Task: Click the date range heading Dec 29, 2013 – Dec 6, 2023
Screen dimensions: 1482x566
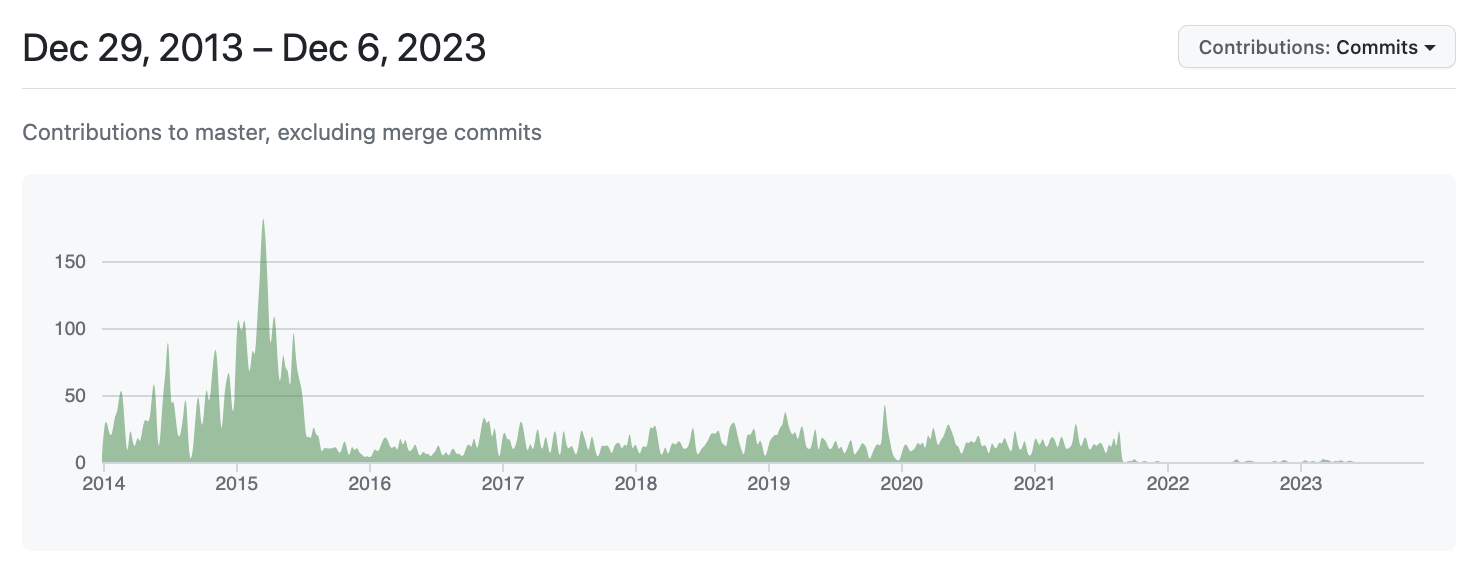Action: (x=254, y=47)
